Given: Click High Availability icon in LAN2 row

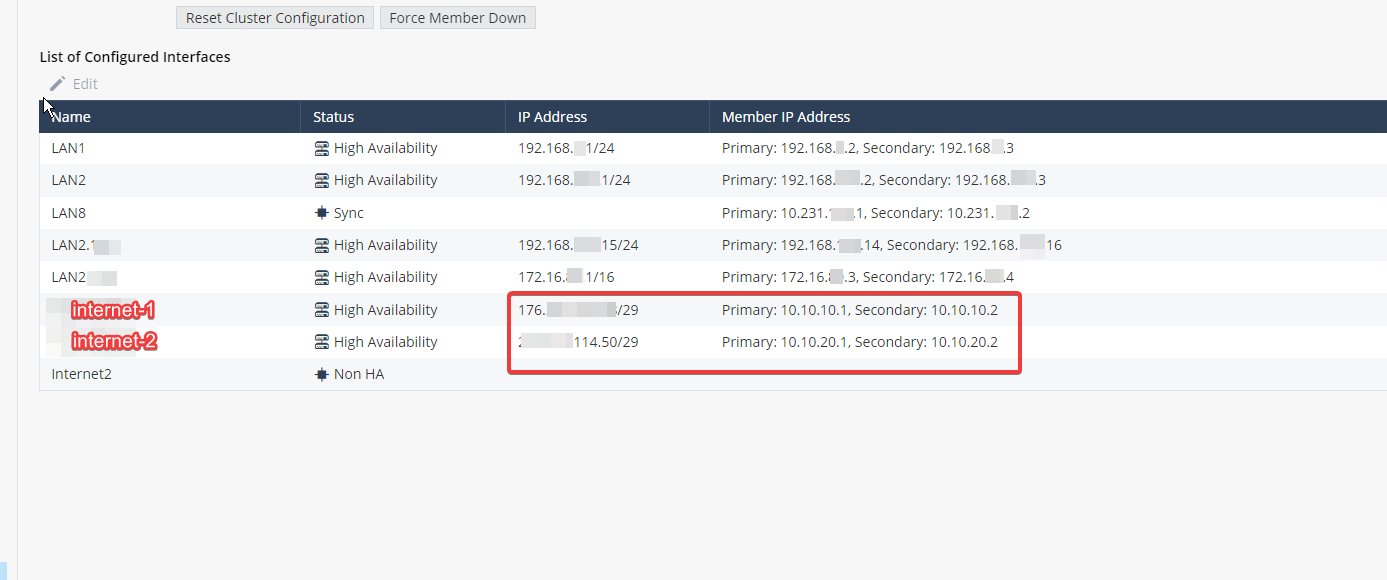Looking at the screenshot, I should pyautogui.click(x=321, y=180).
